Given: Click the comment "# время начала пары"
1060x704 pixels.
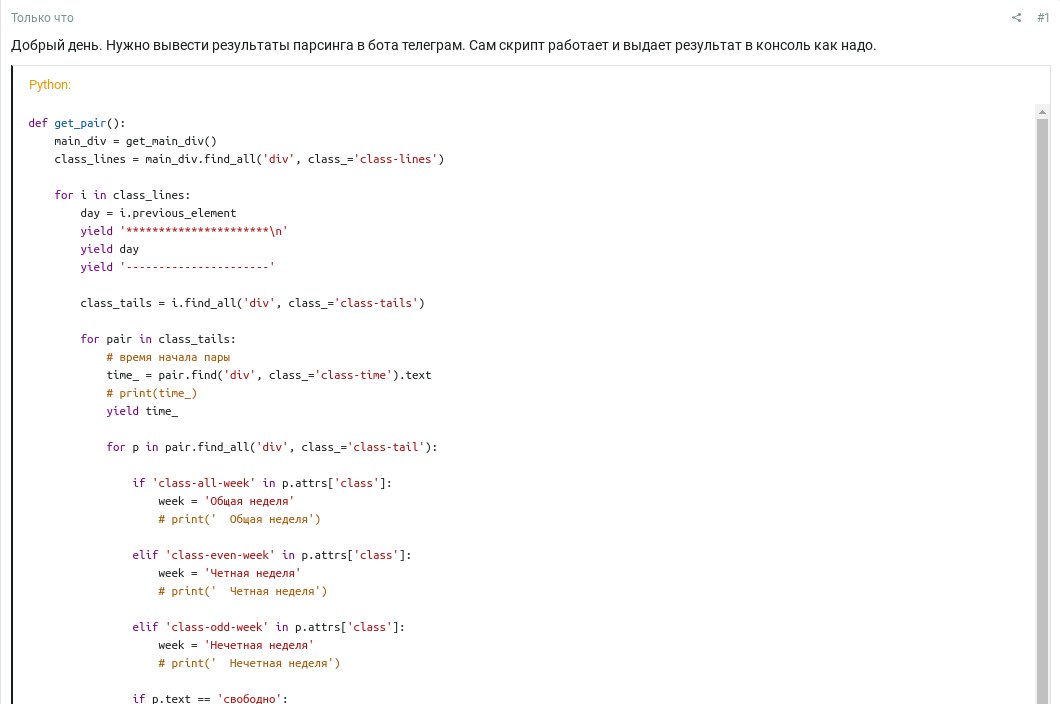Looking at the screenshot, I should coord(168,357).
